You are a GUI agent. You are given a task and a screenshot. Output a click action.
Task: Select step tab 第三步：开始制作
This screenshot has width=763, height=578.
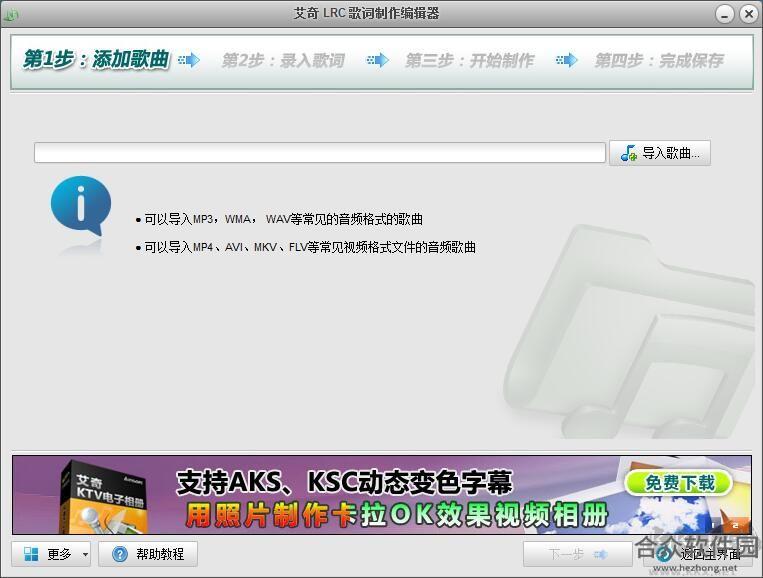click(470, 60)
